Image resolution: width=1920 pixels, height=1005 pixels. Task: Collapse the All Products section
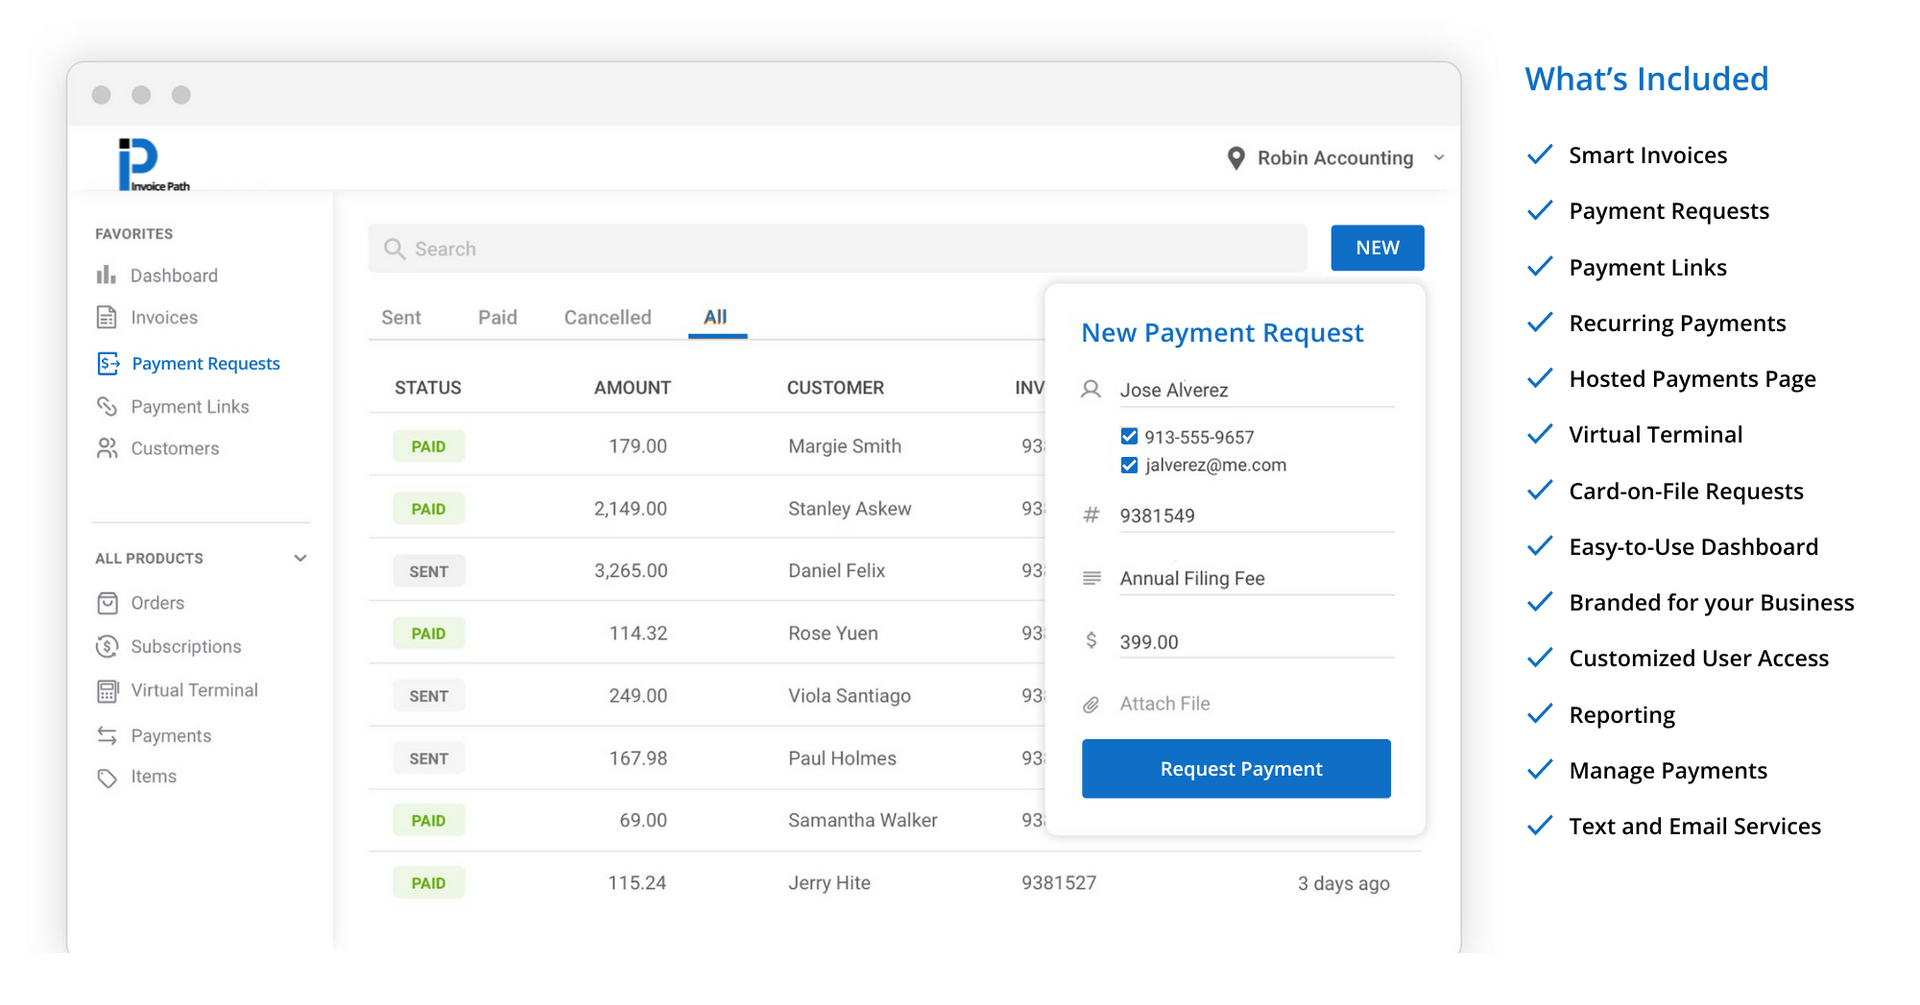point(300,557)
